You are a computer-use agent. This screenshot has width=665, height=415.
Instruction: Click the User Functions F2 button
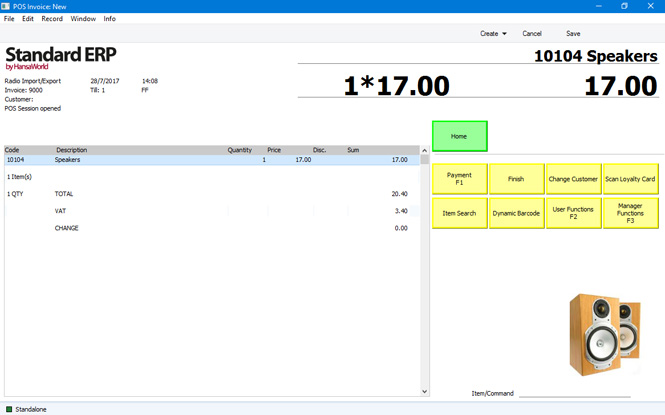(573, 213)
